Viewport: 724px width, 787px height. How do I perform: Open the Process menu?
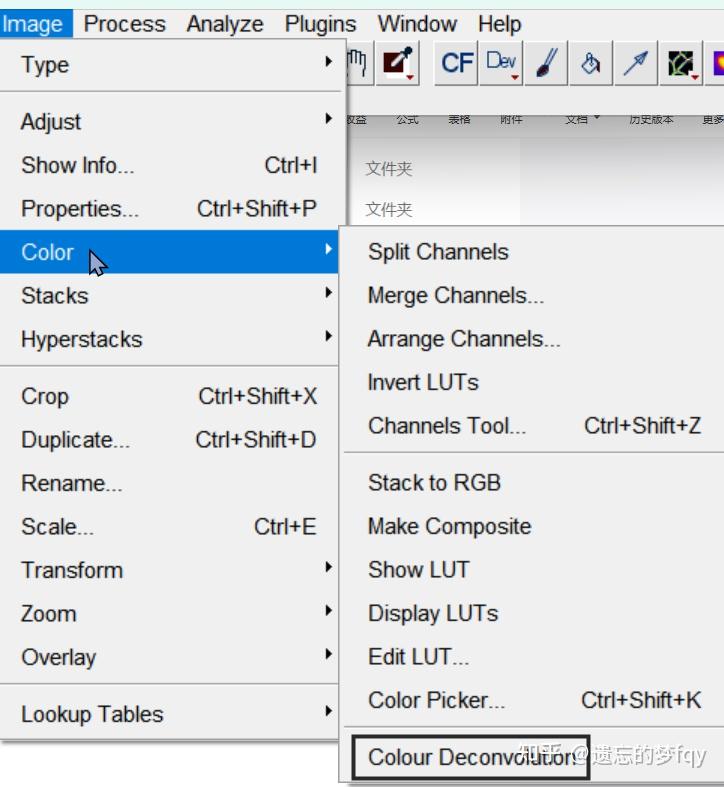coord(125,24)
